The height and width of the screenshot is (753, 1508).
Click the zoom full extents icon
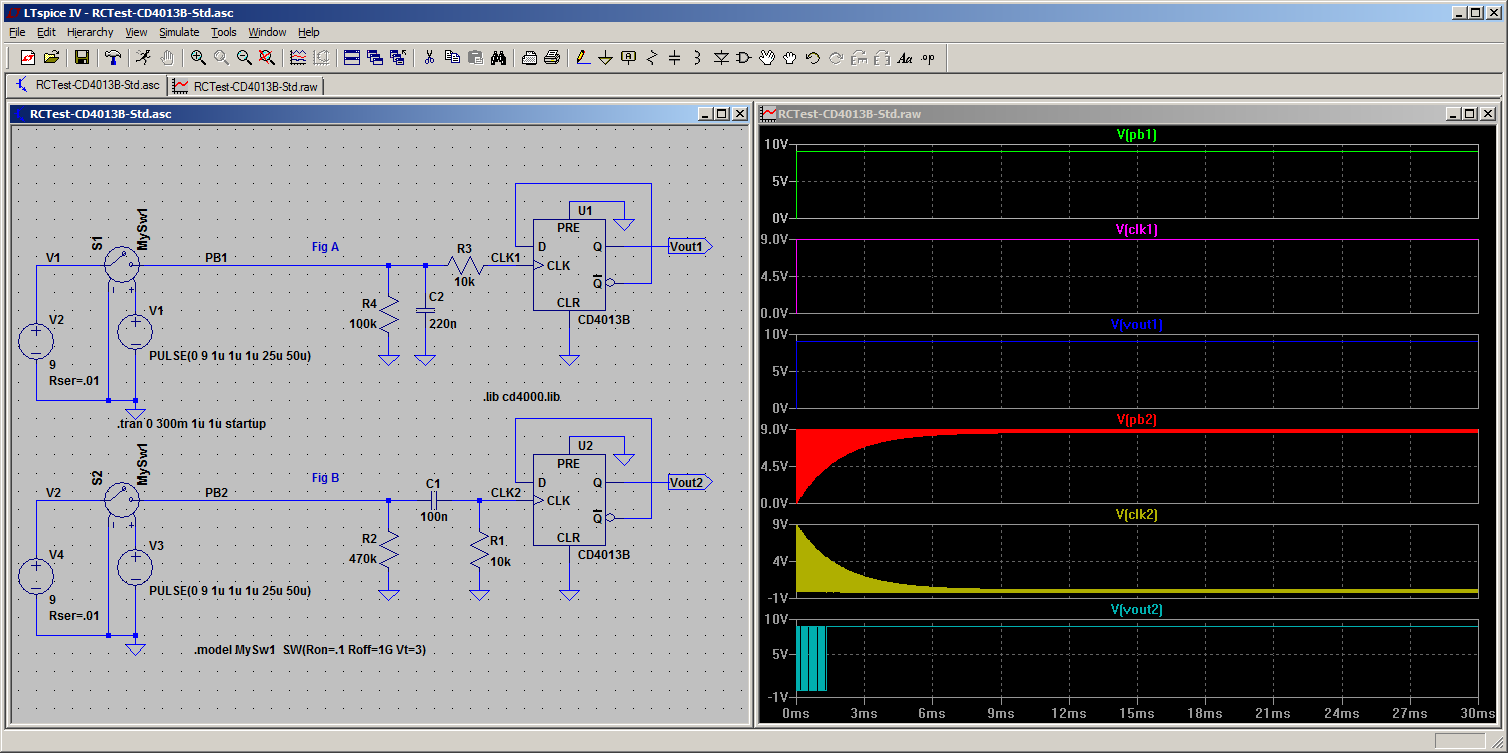click(x=267, y=58)
